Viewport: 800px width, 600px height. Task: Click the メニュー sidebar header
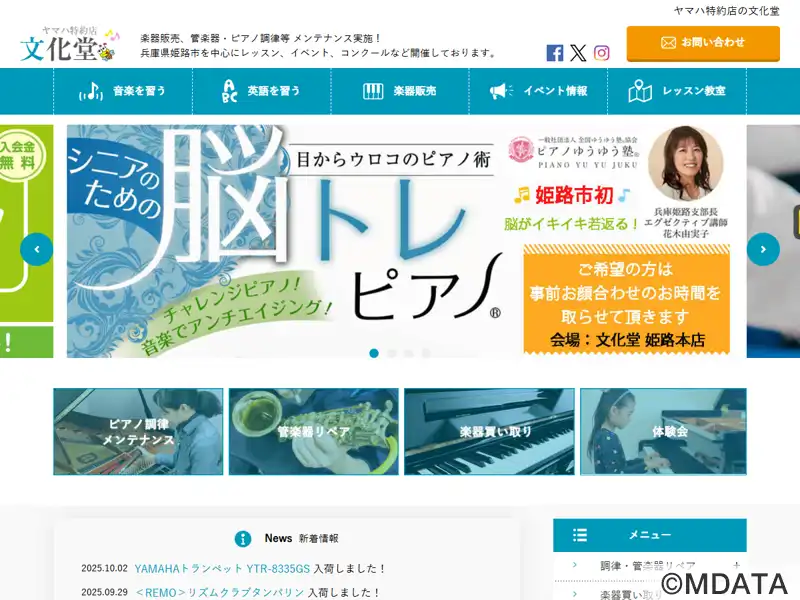point(649,535)
